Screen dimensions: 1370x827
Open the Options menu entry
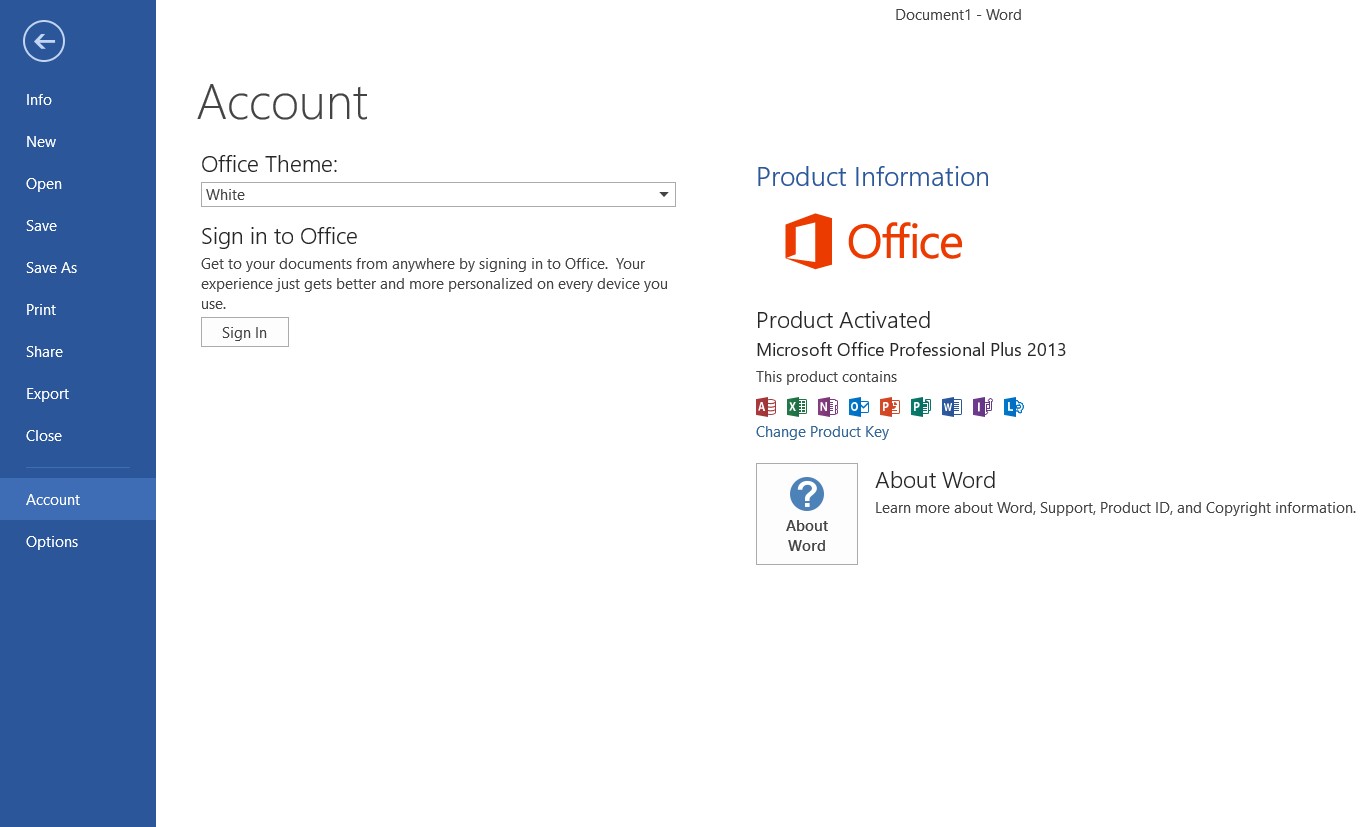[x=52, y=541]
